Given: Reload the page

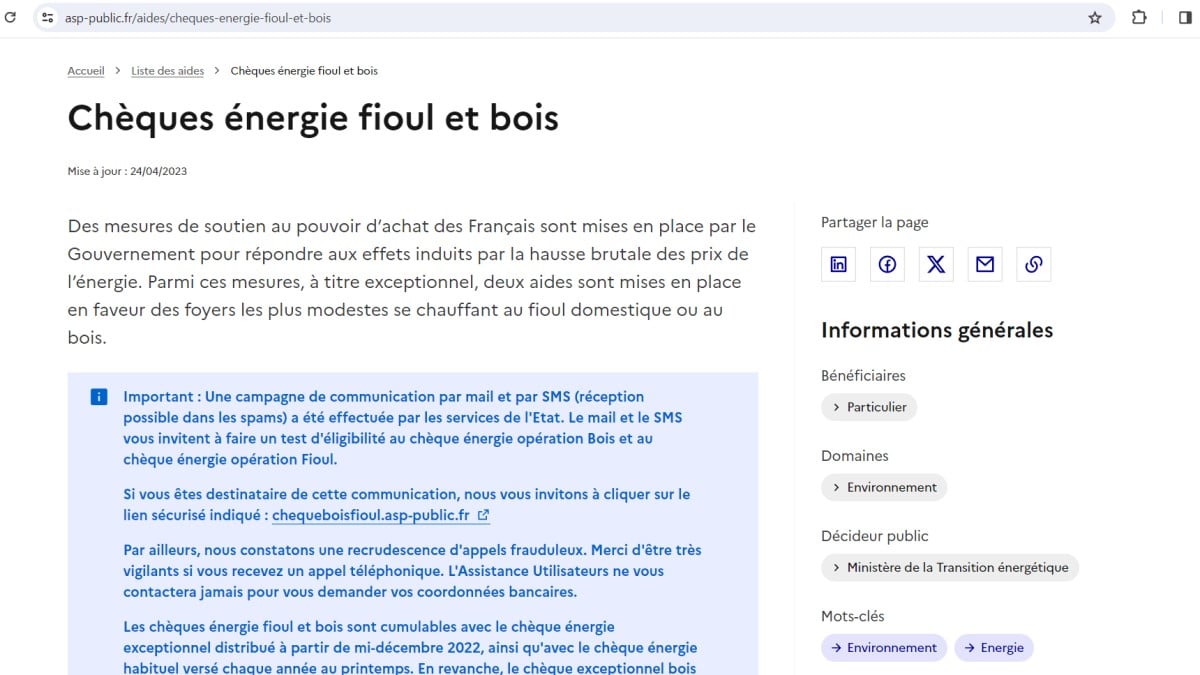Looking at the screenshot, I should pyautogui.click(x=11, y=18).
